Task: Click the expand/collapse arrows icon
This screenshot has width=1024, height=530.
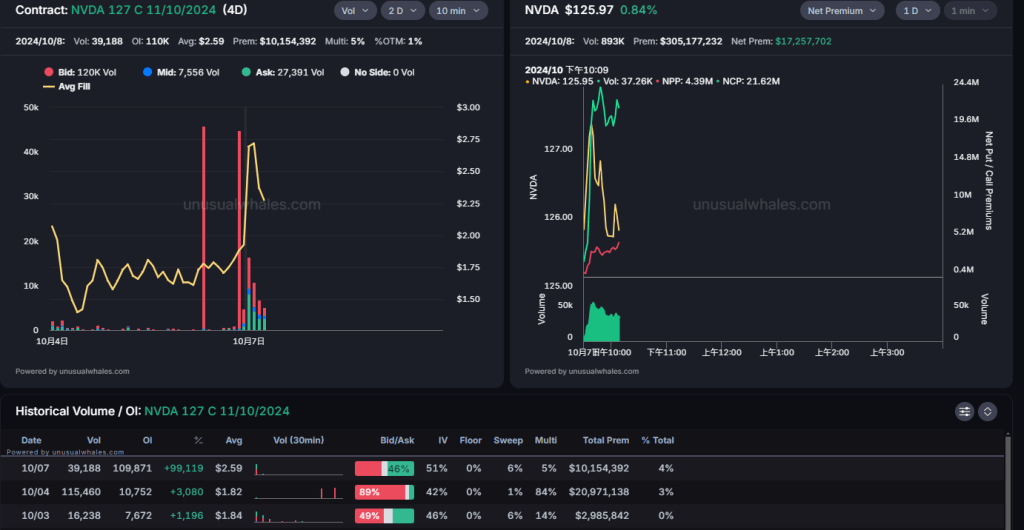Action: 987,411
